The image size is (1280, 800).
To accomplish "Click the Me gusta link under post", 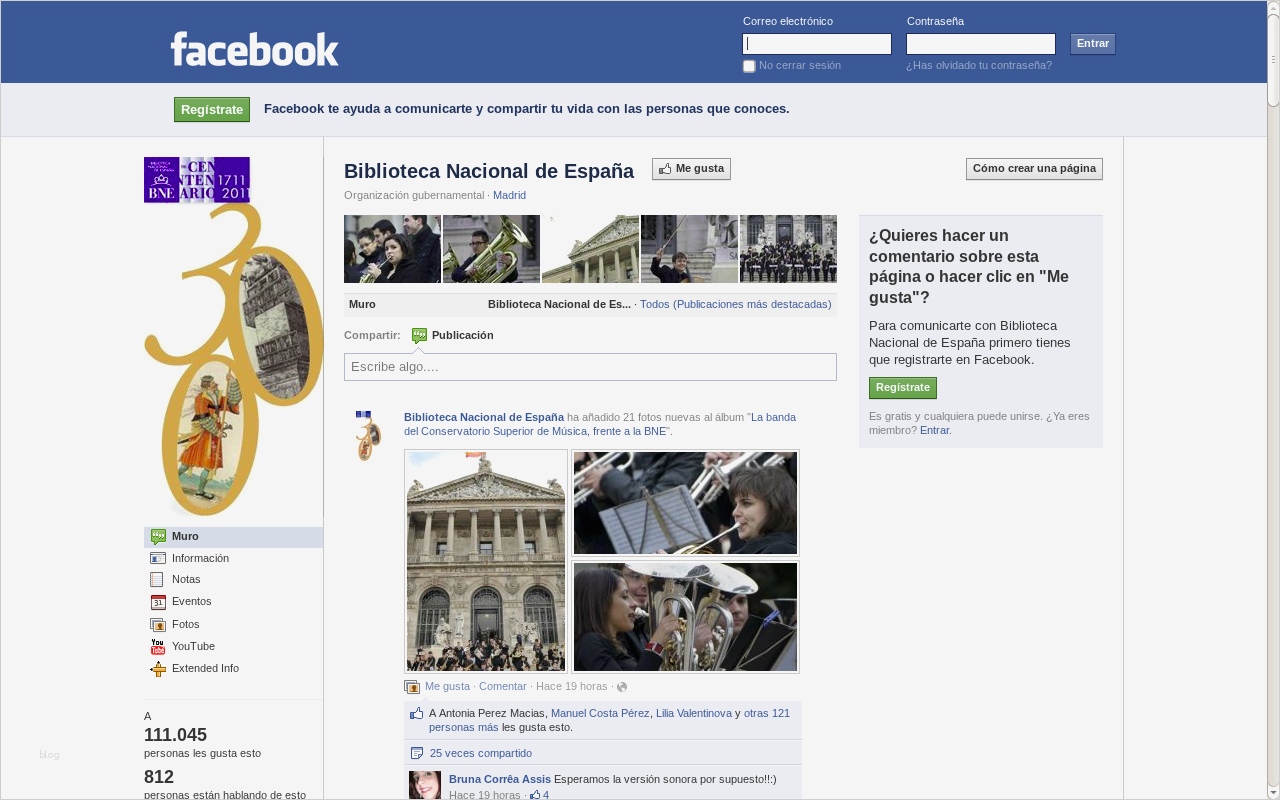I will point(447,687).
